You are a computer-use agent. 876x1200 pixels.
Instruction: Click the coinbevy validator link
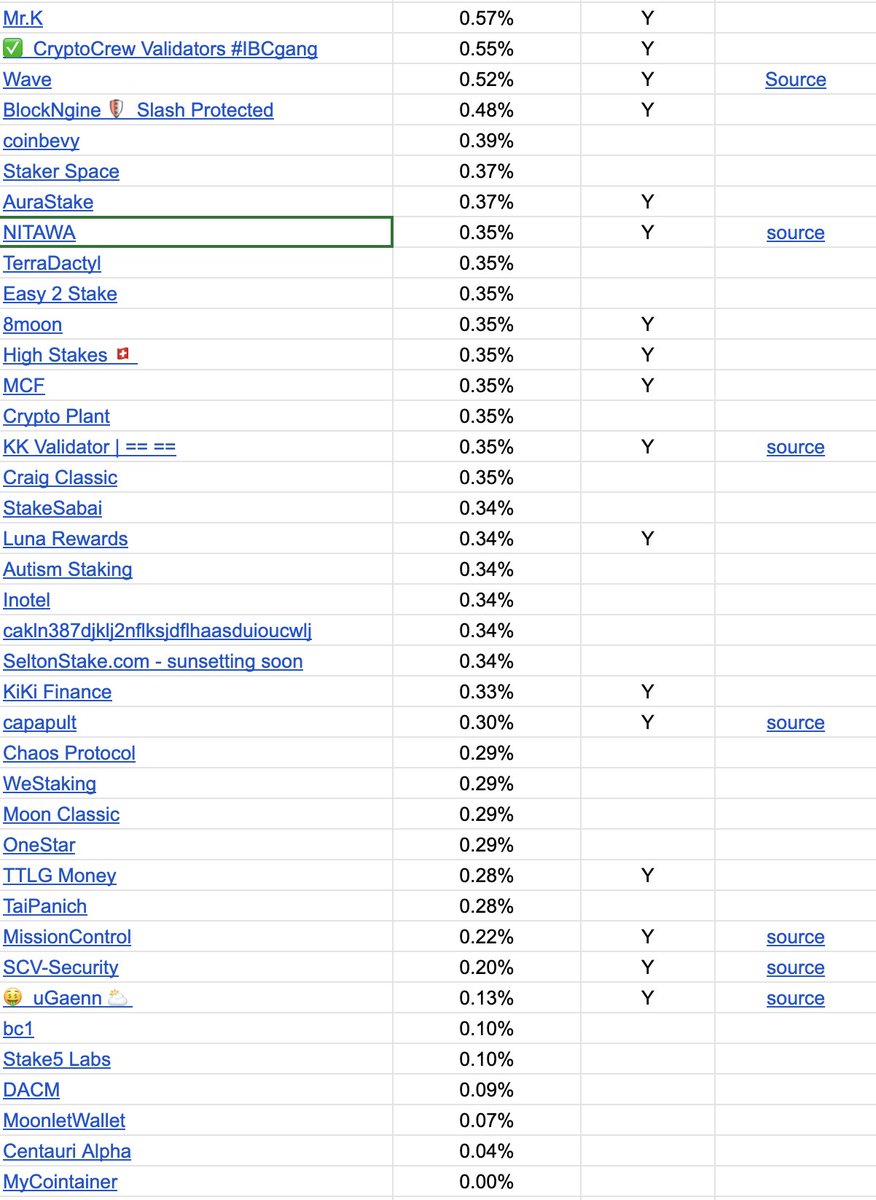coord(41,141)
